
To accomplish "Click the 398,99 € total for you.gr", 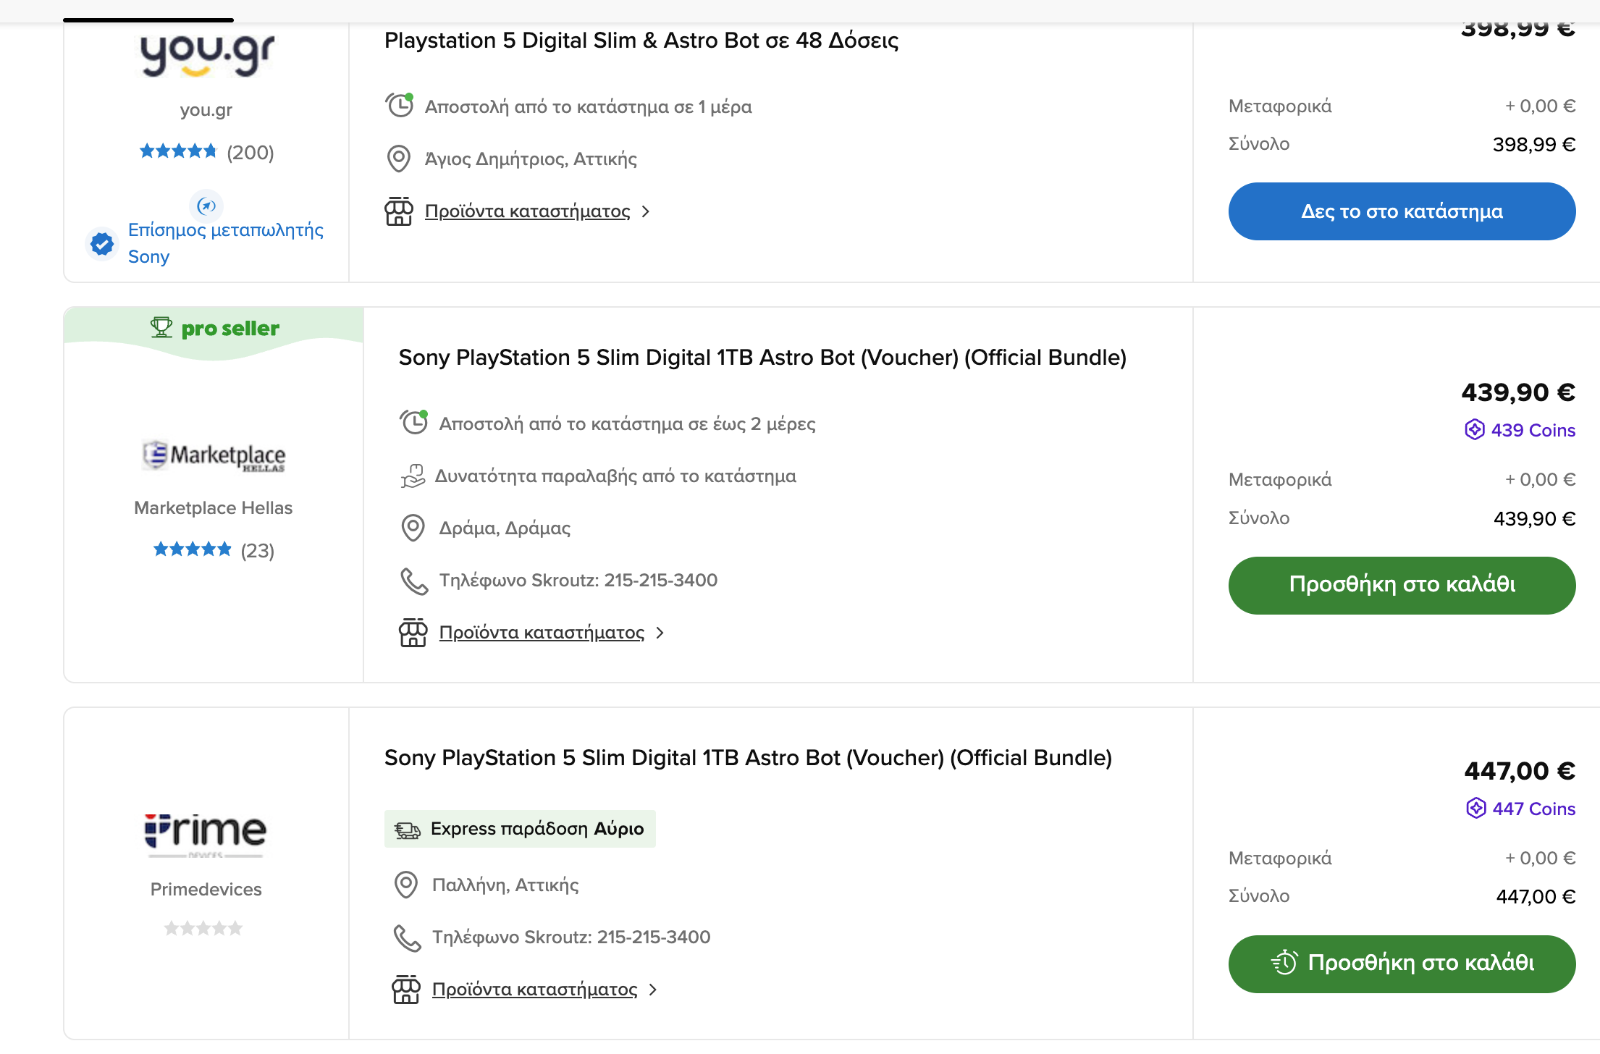I will [x=1534, y=145].
